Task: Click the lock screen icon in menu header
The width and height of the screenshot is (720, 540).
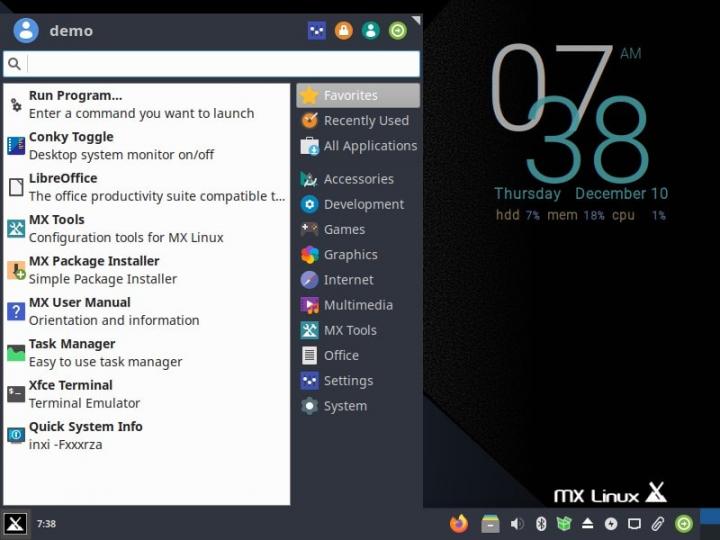Action: tap(344, 31)
